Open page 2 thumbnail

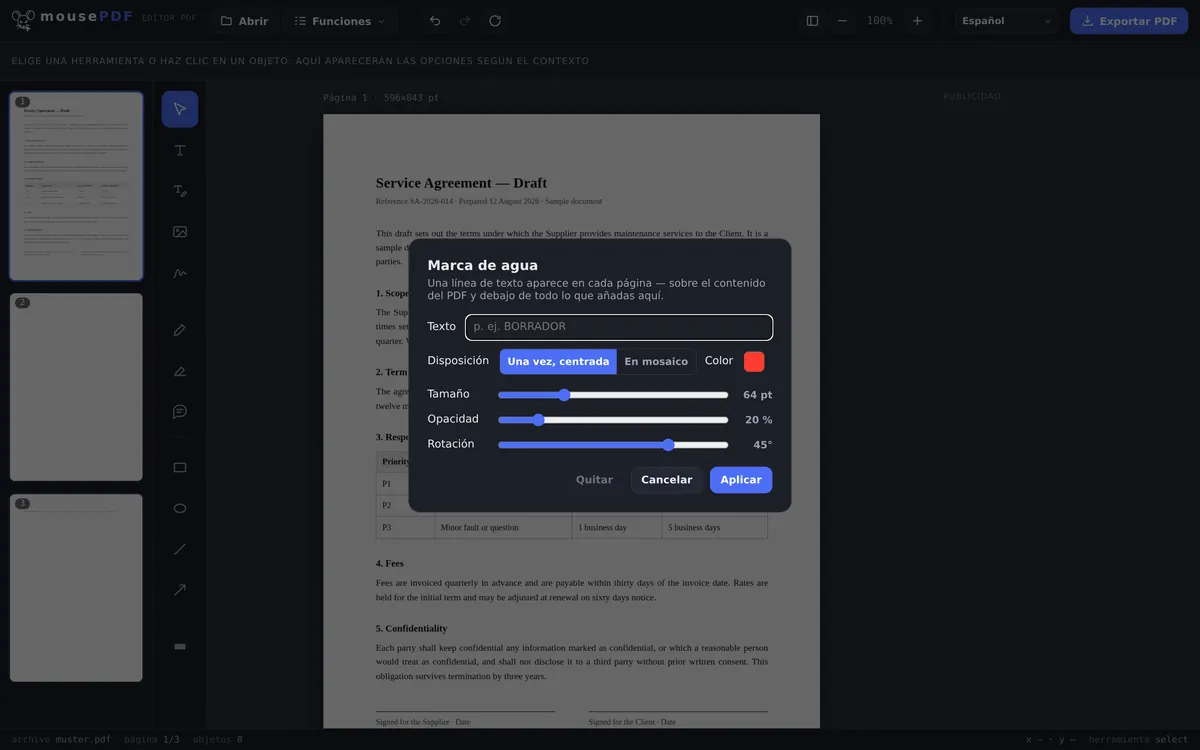(x=76, y=387)
